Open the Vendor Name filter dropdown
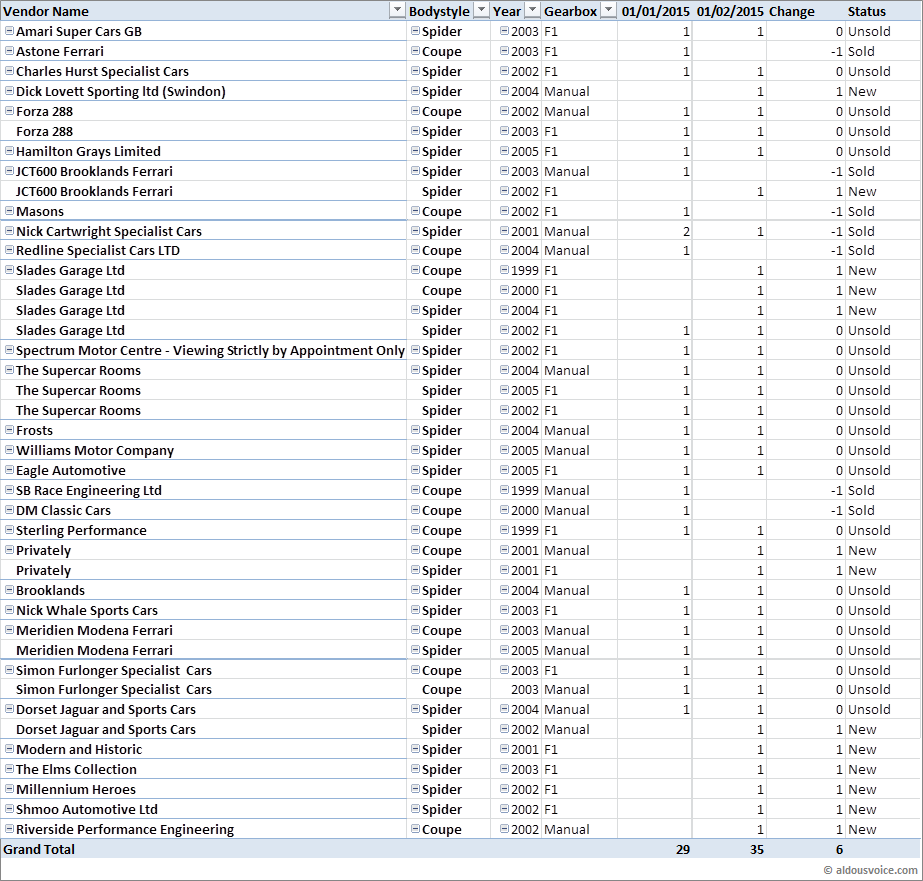 click(x=395, y=11)
